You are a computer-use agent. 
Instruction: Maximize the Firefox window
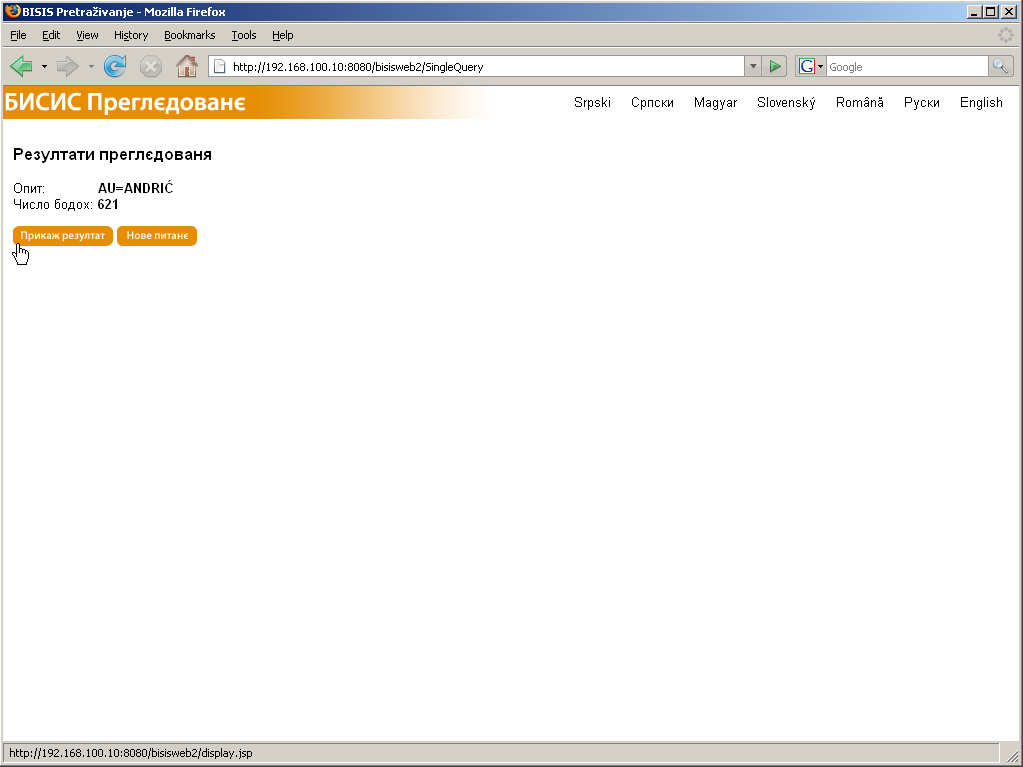point(990,12)
